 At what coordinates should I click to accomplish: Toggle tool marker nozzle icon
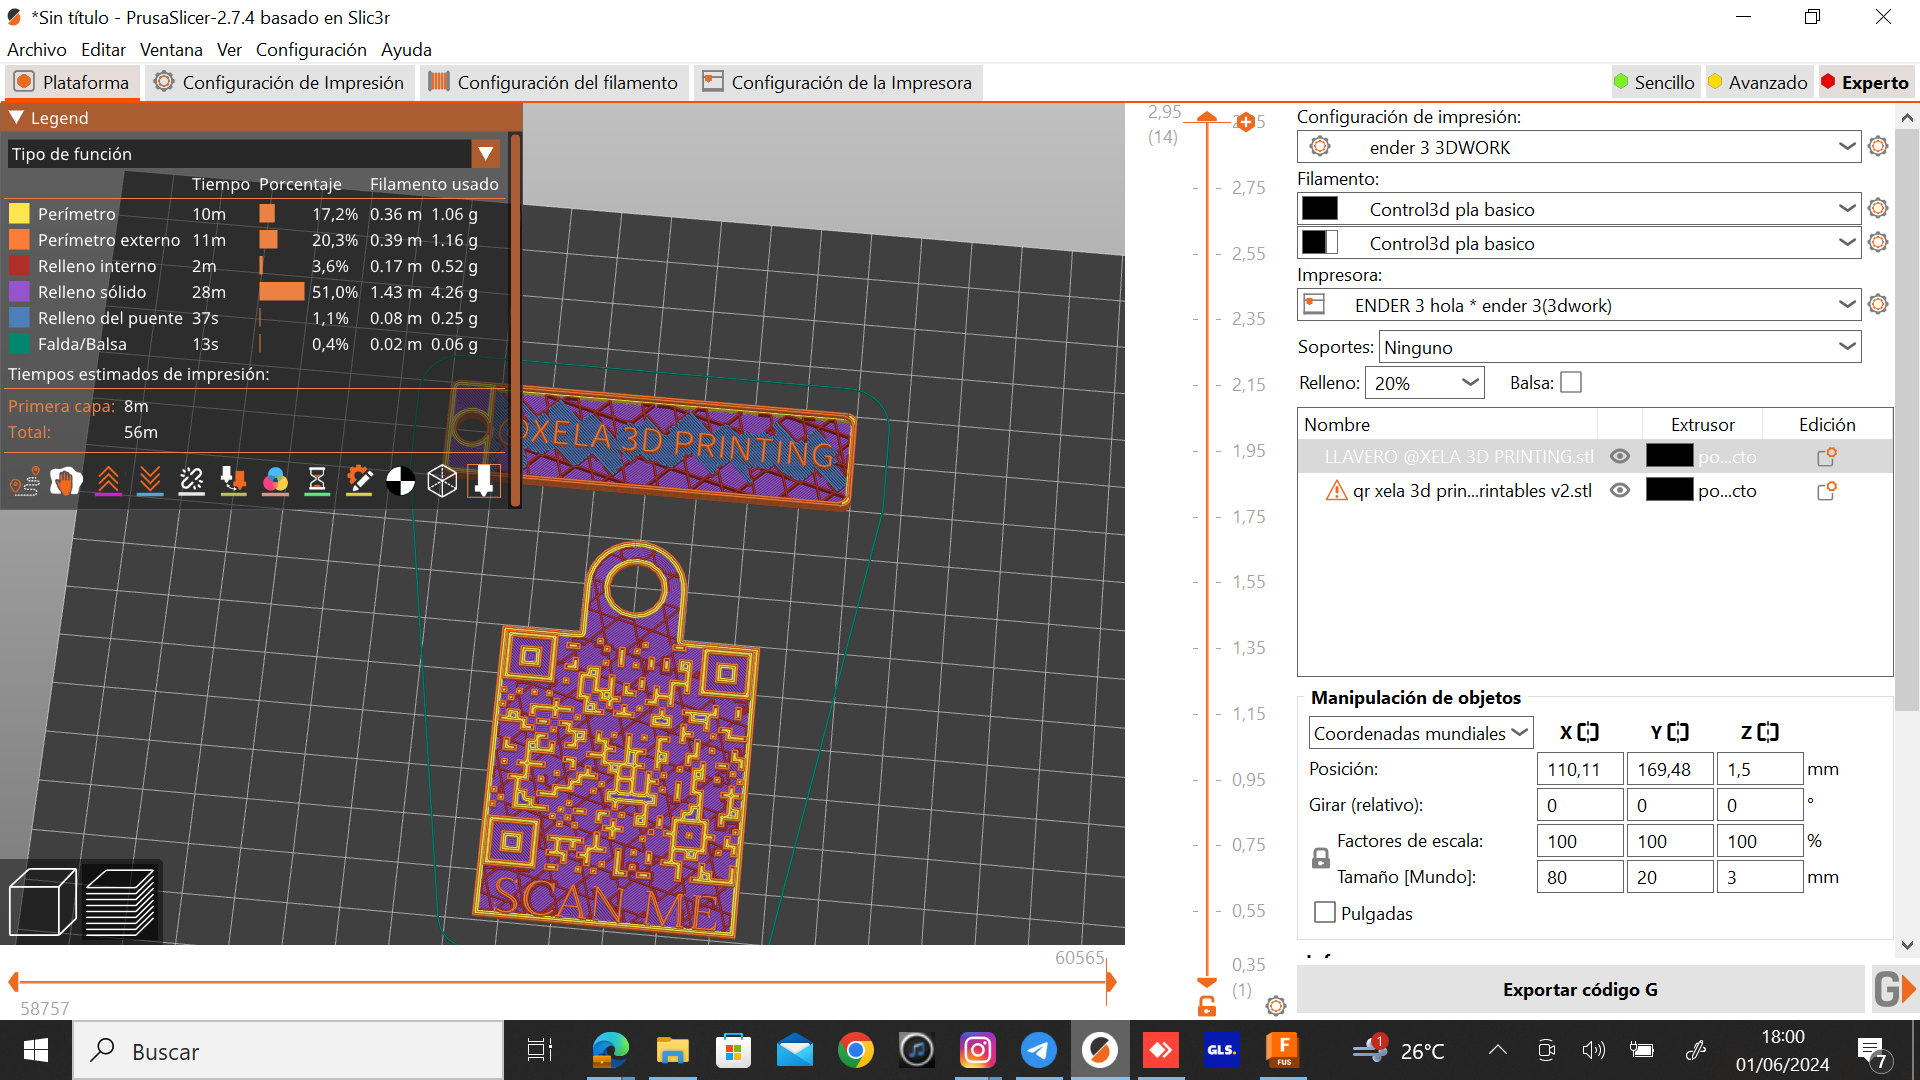(x=484, y=481)
